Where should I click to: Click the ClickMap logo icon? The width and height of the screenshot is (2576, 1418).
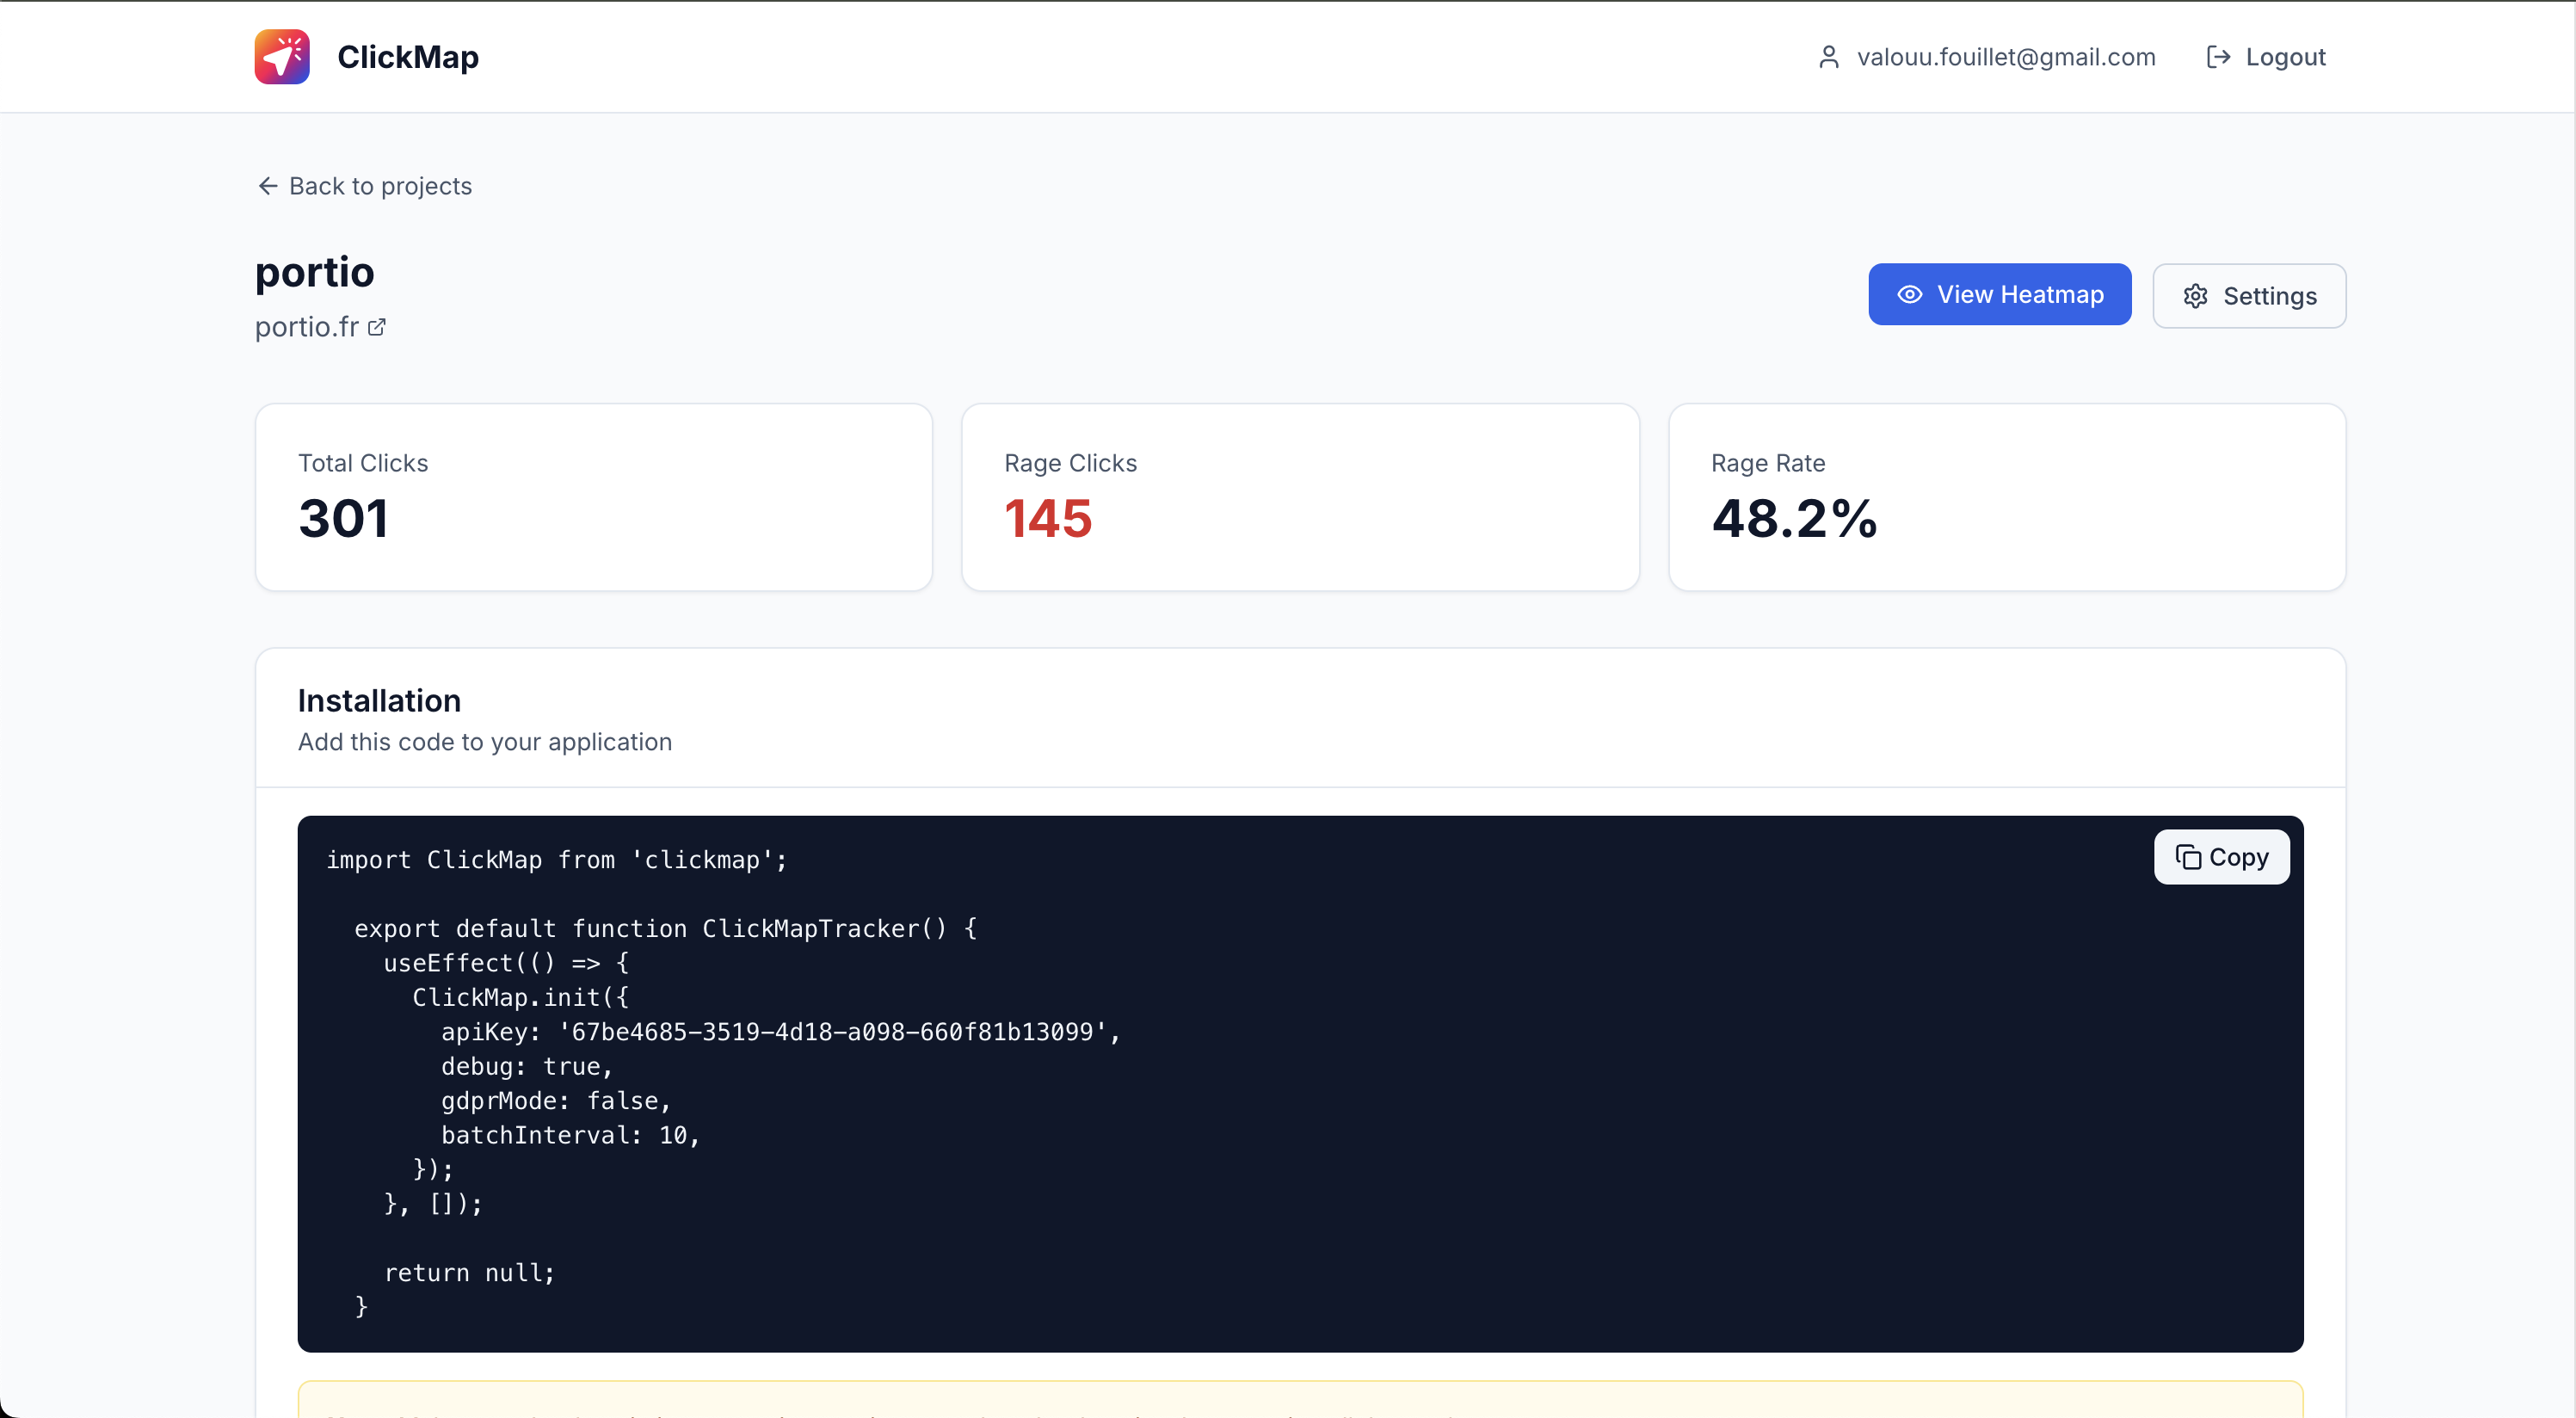pyautogui.click(x=281, y=56)
